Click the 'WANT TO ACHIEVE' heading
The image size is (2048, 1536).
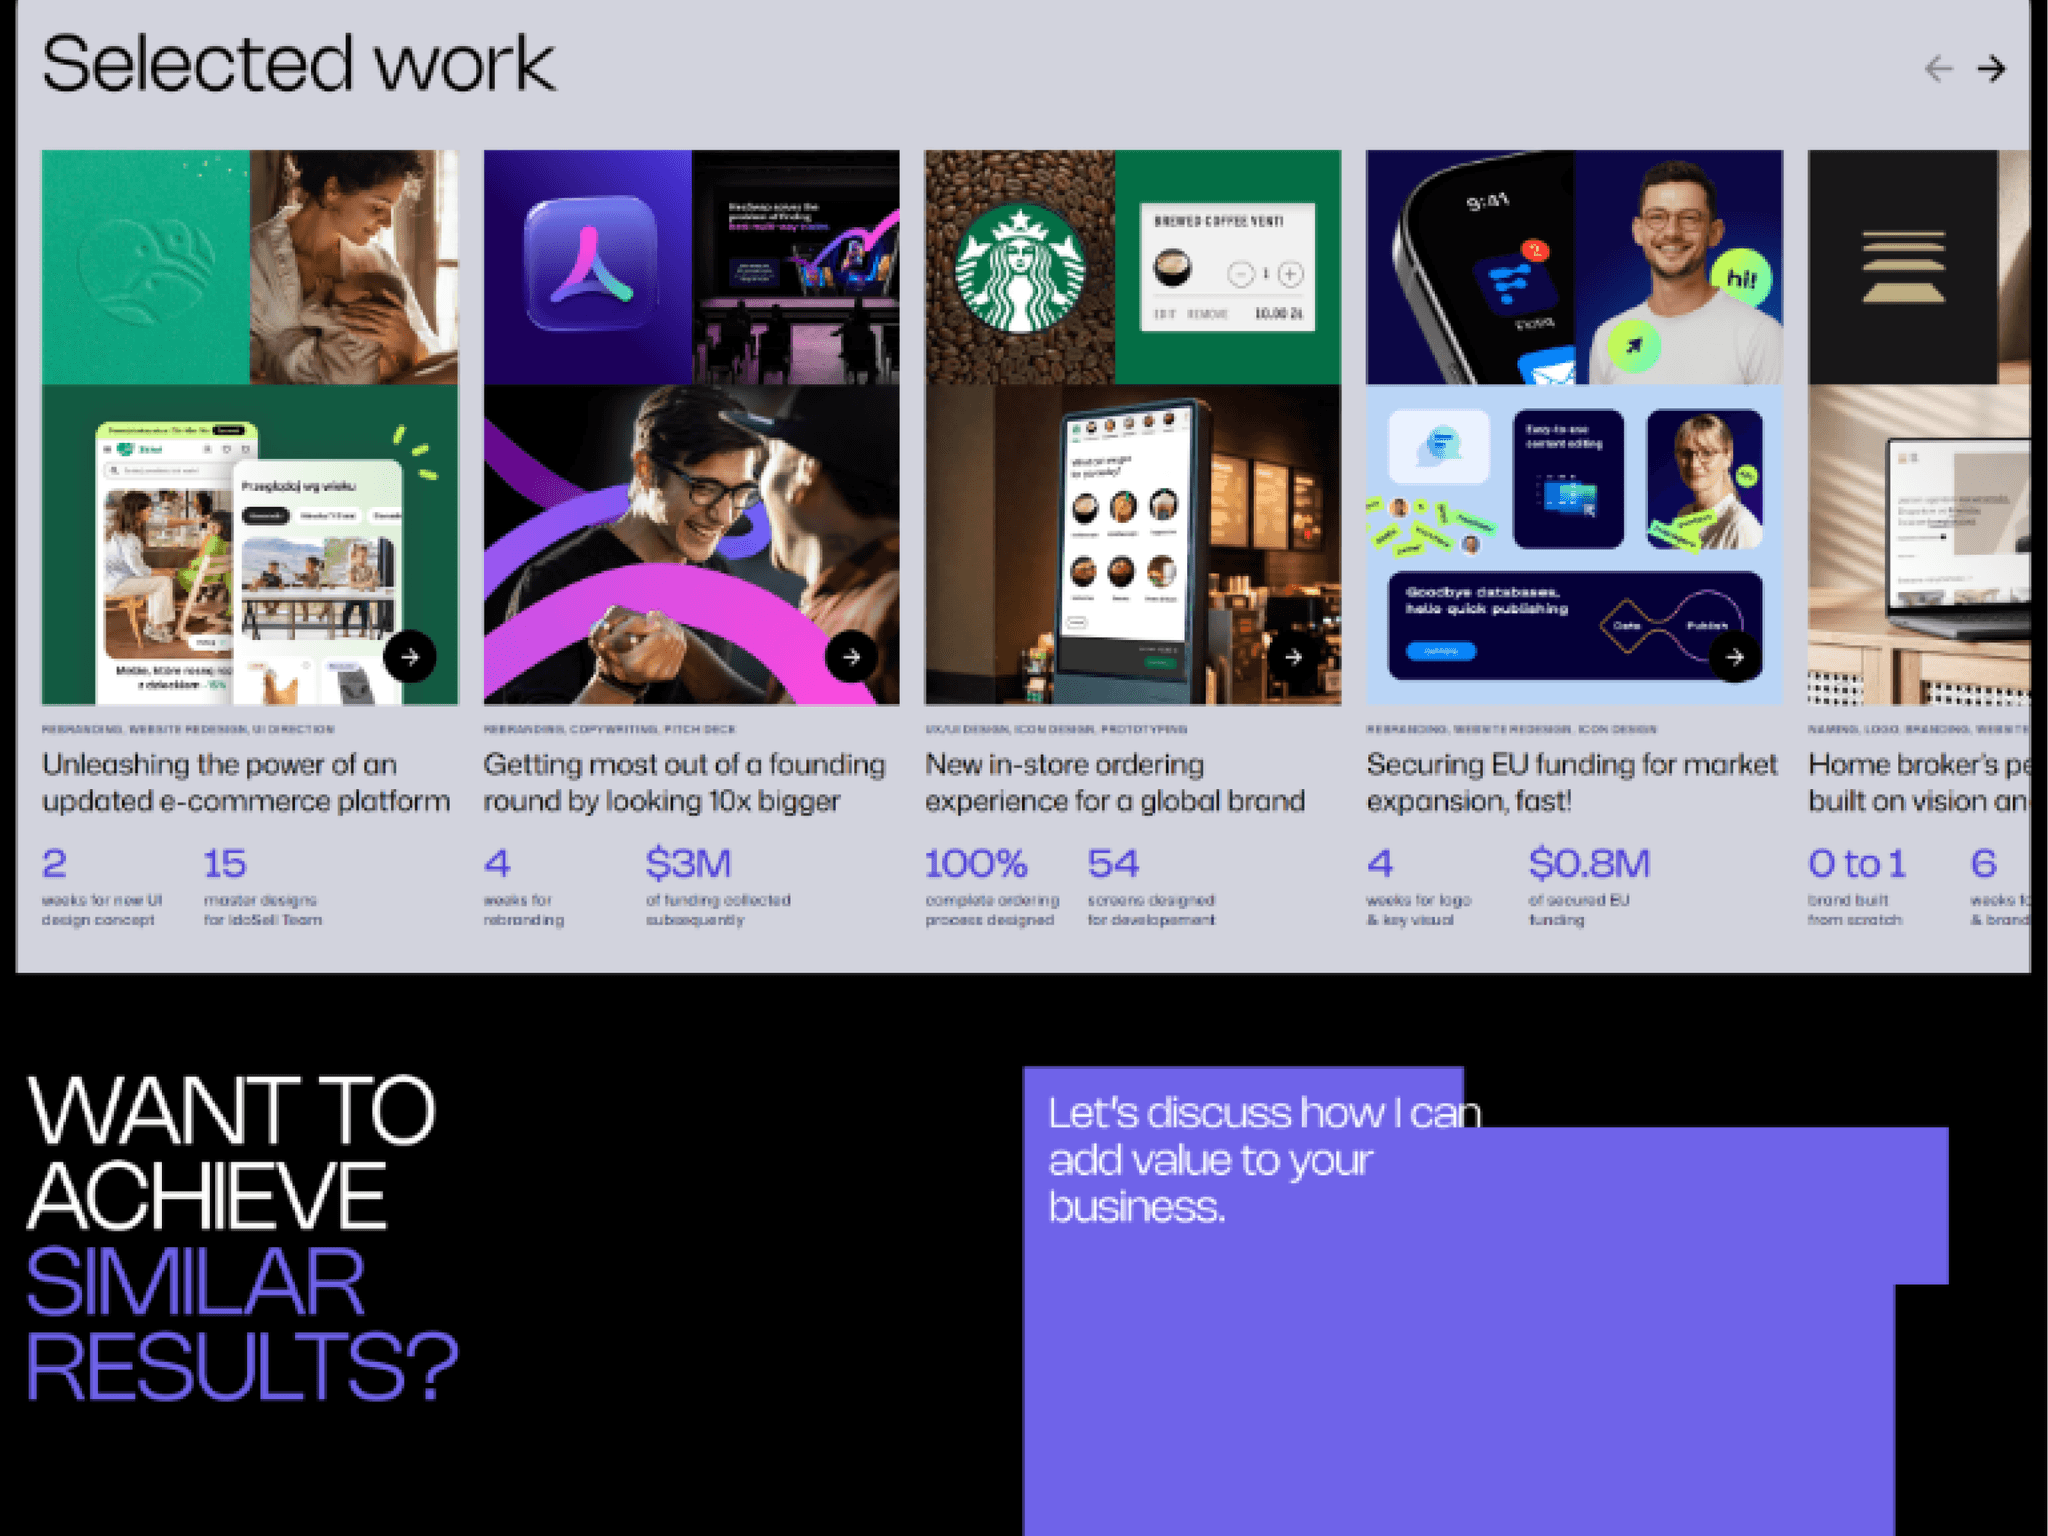231,1152
